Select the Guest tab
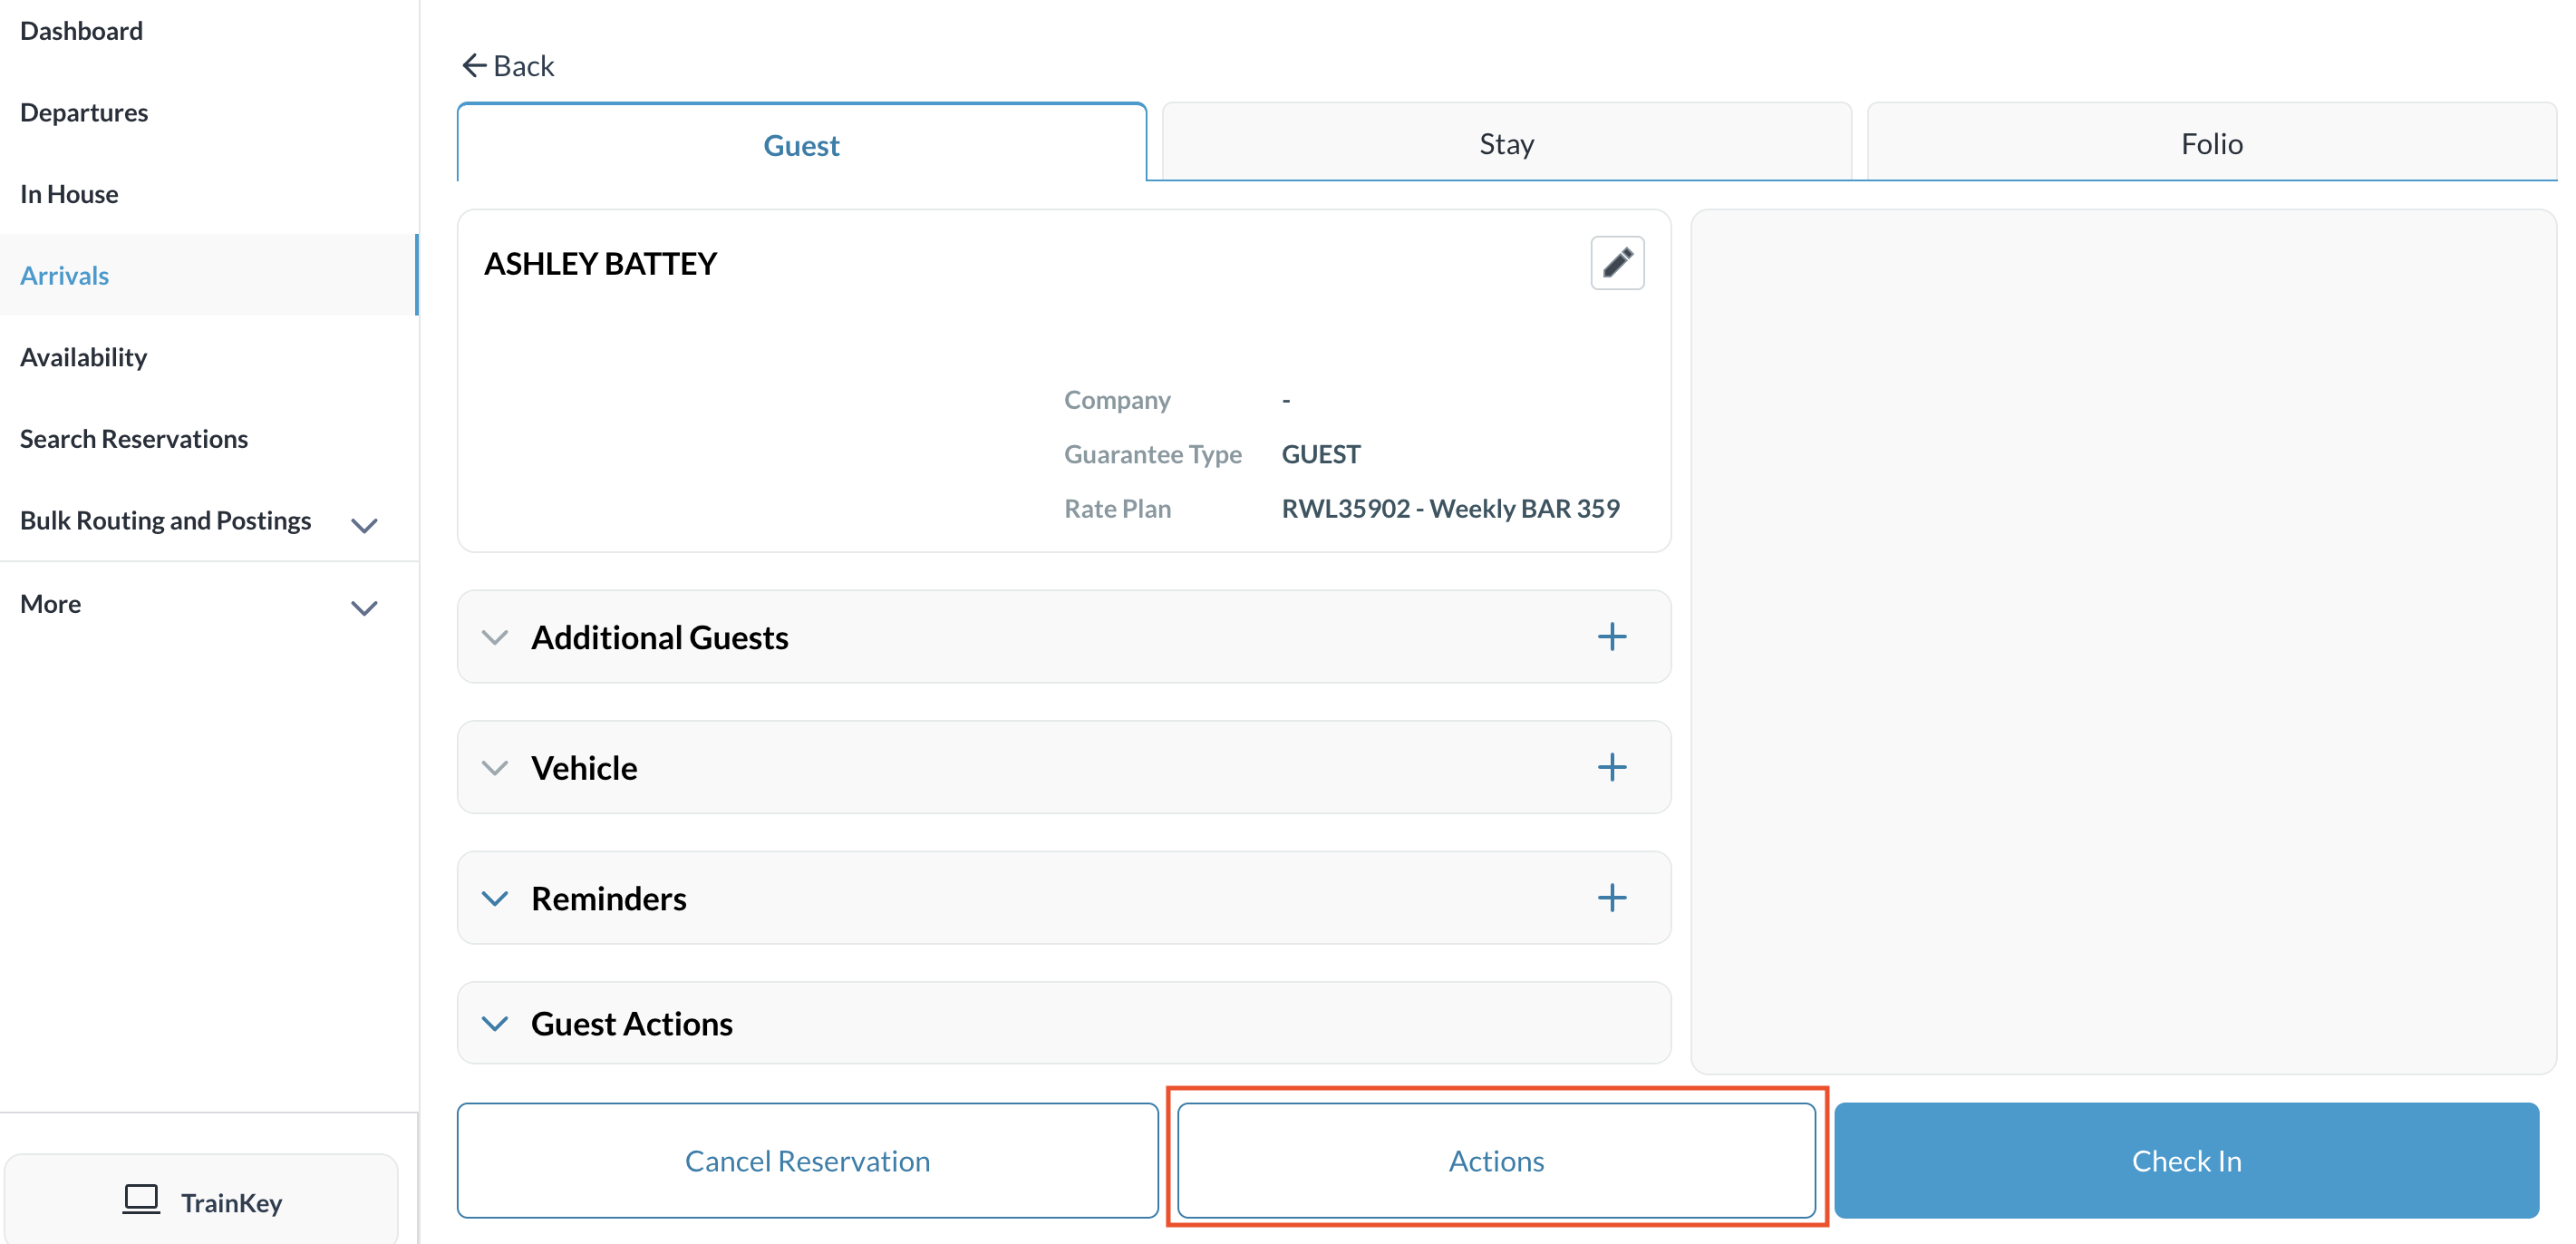Viewport: 2576px width, 1244px height. pyautogui.click(x=801, y=145)
